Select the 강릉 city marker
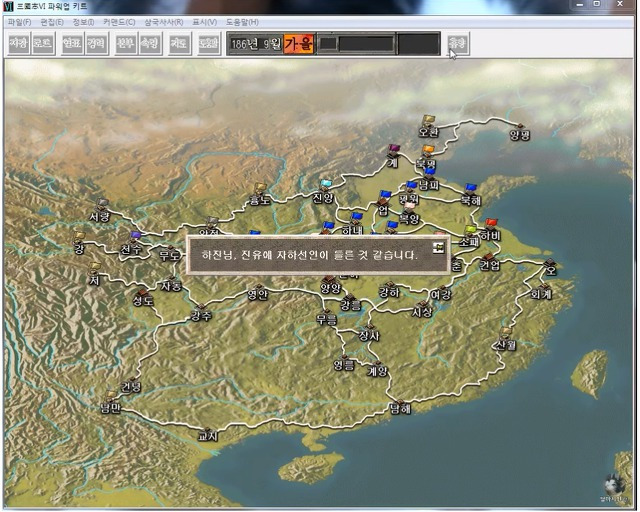 click(351, 303)
